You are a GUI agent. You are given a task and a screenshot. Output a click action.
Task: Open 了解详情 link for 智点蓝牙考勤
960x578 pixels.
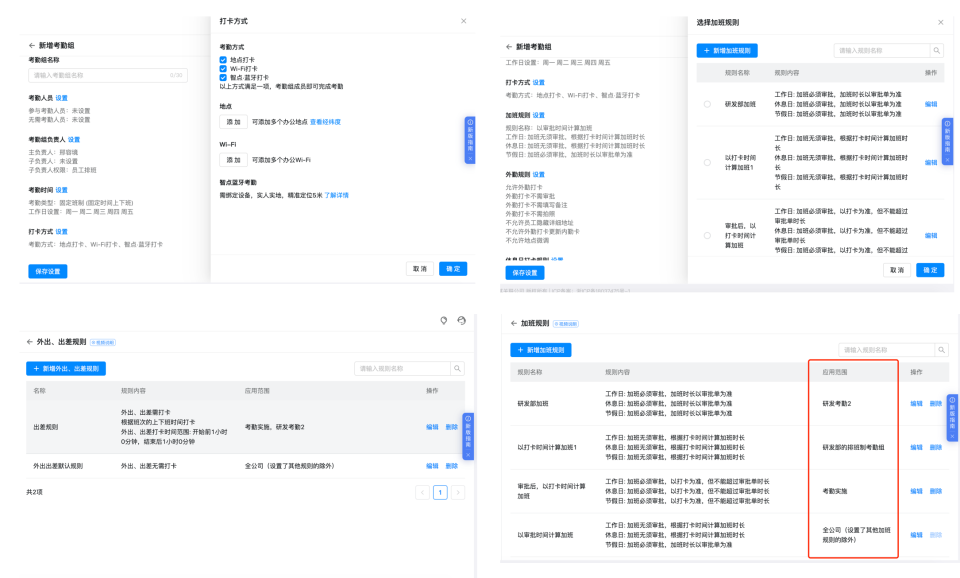click(336, 195)
